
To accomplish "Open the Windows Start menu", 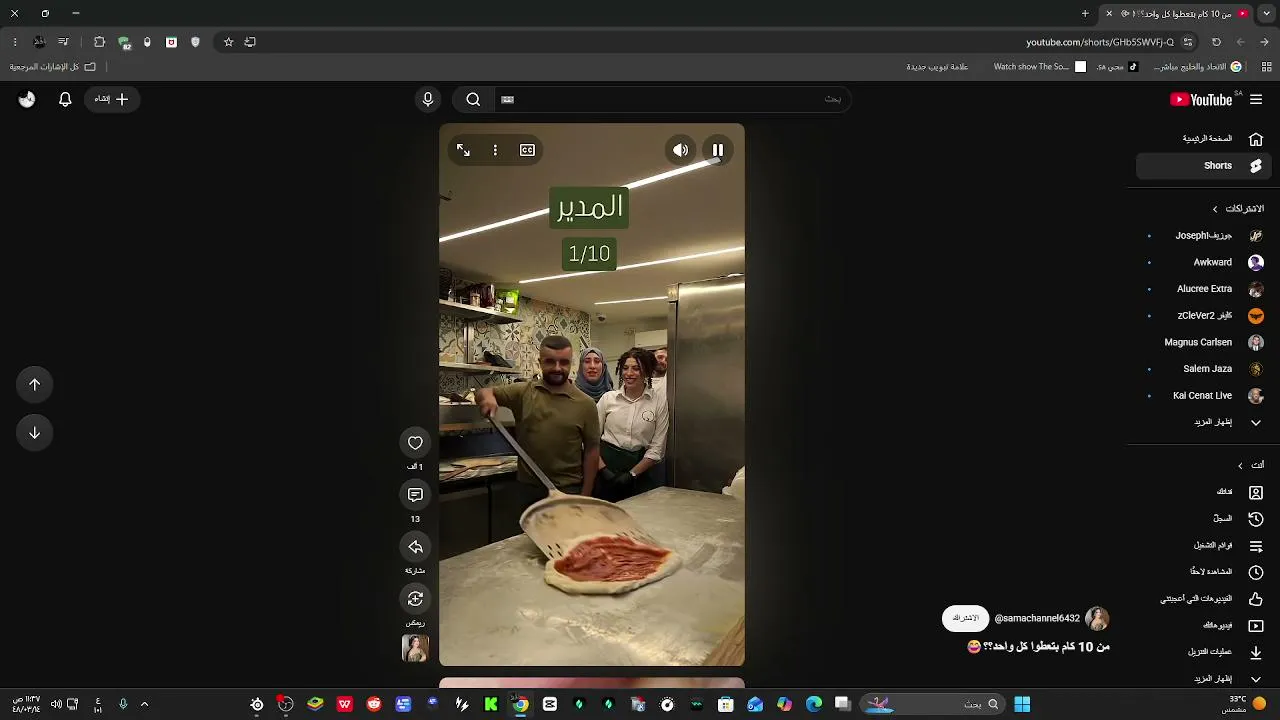I will coord(1022,704).
